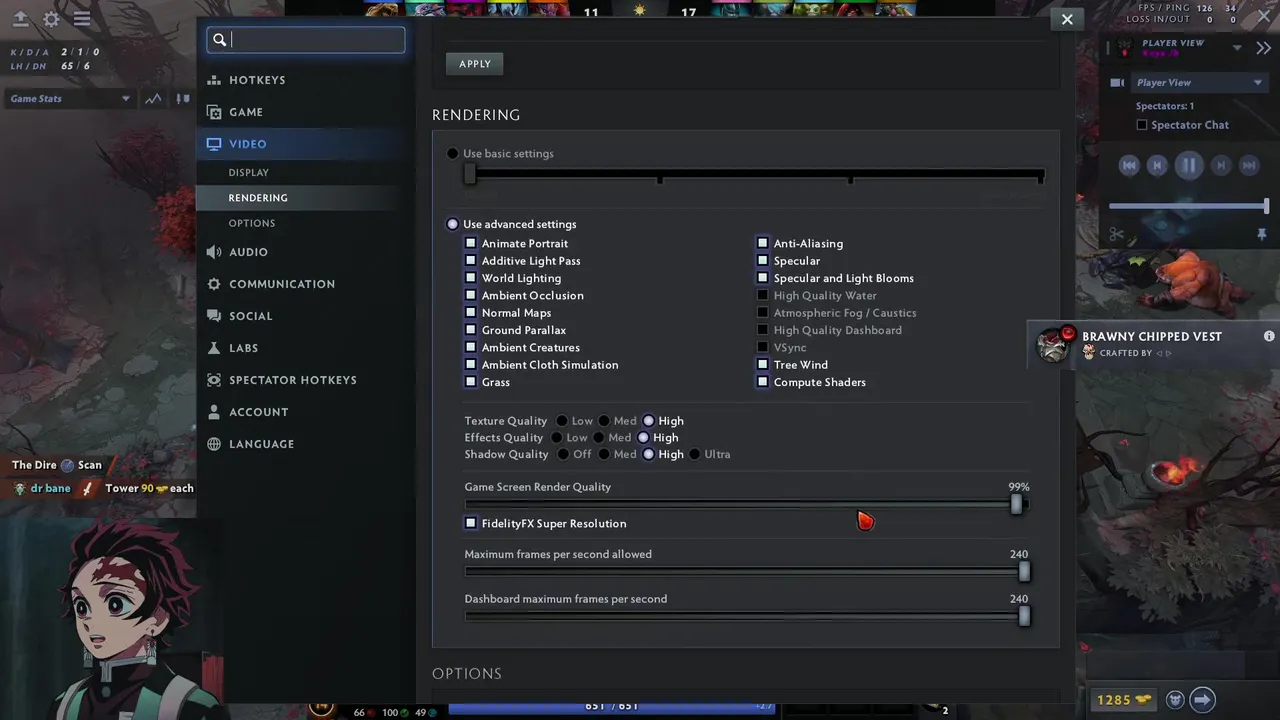Toggle Tree Wind checkbox

coord(763,365)
